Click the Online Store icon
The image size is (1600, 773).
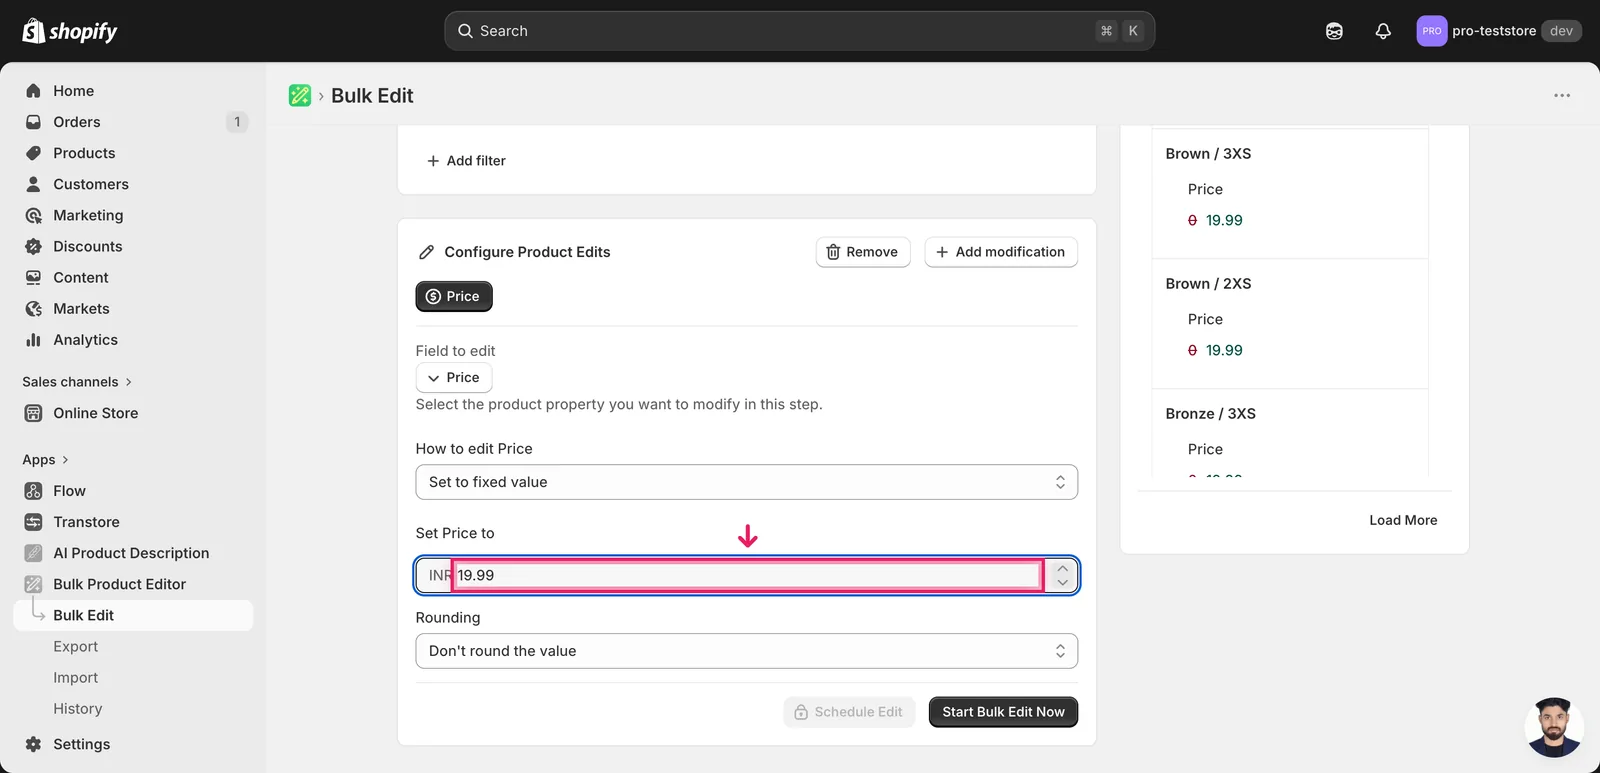tap(33, 413)
